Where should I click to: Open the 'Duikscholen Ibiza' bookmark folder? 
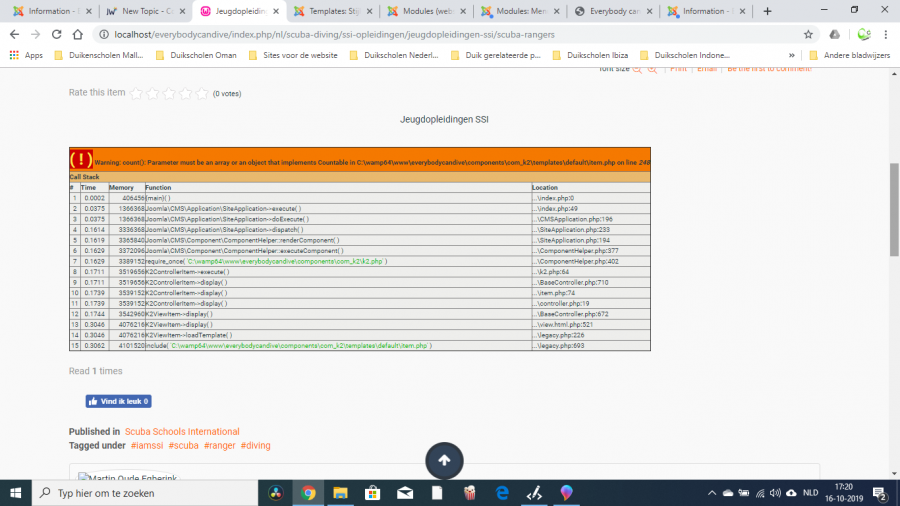(590, 55)
